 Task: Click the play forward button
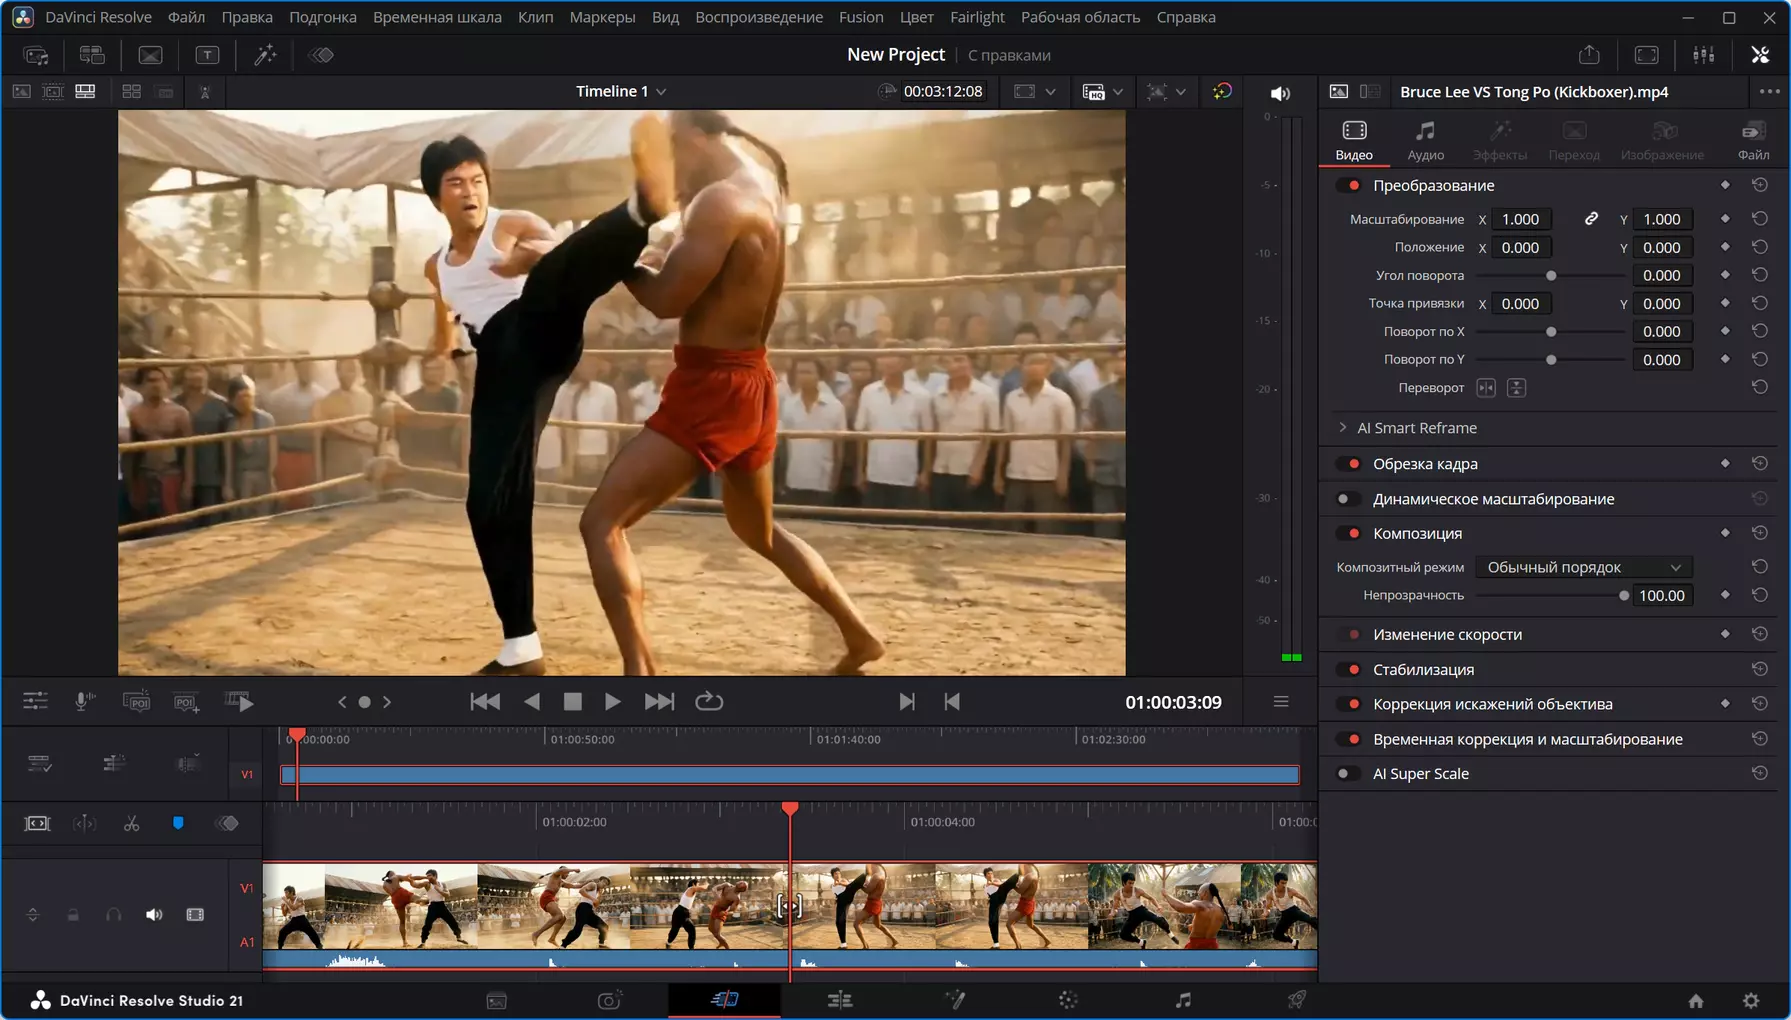[612, 702]
